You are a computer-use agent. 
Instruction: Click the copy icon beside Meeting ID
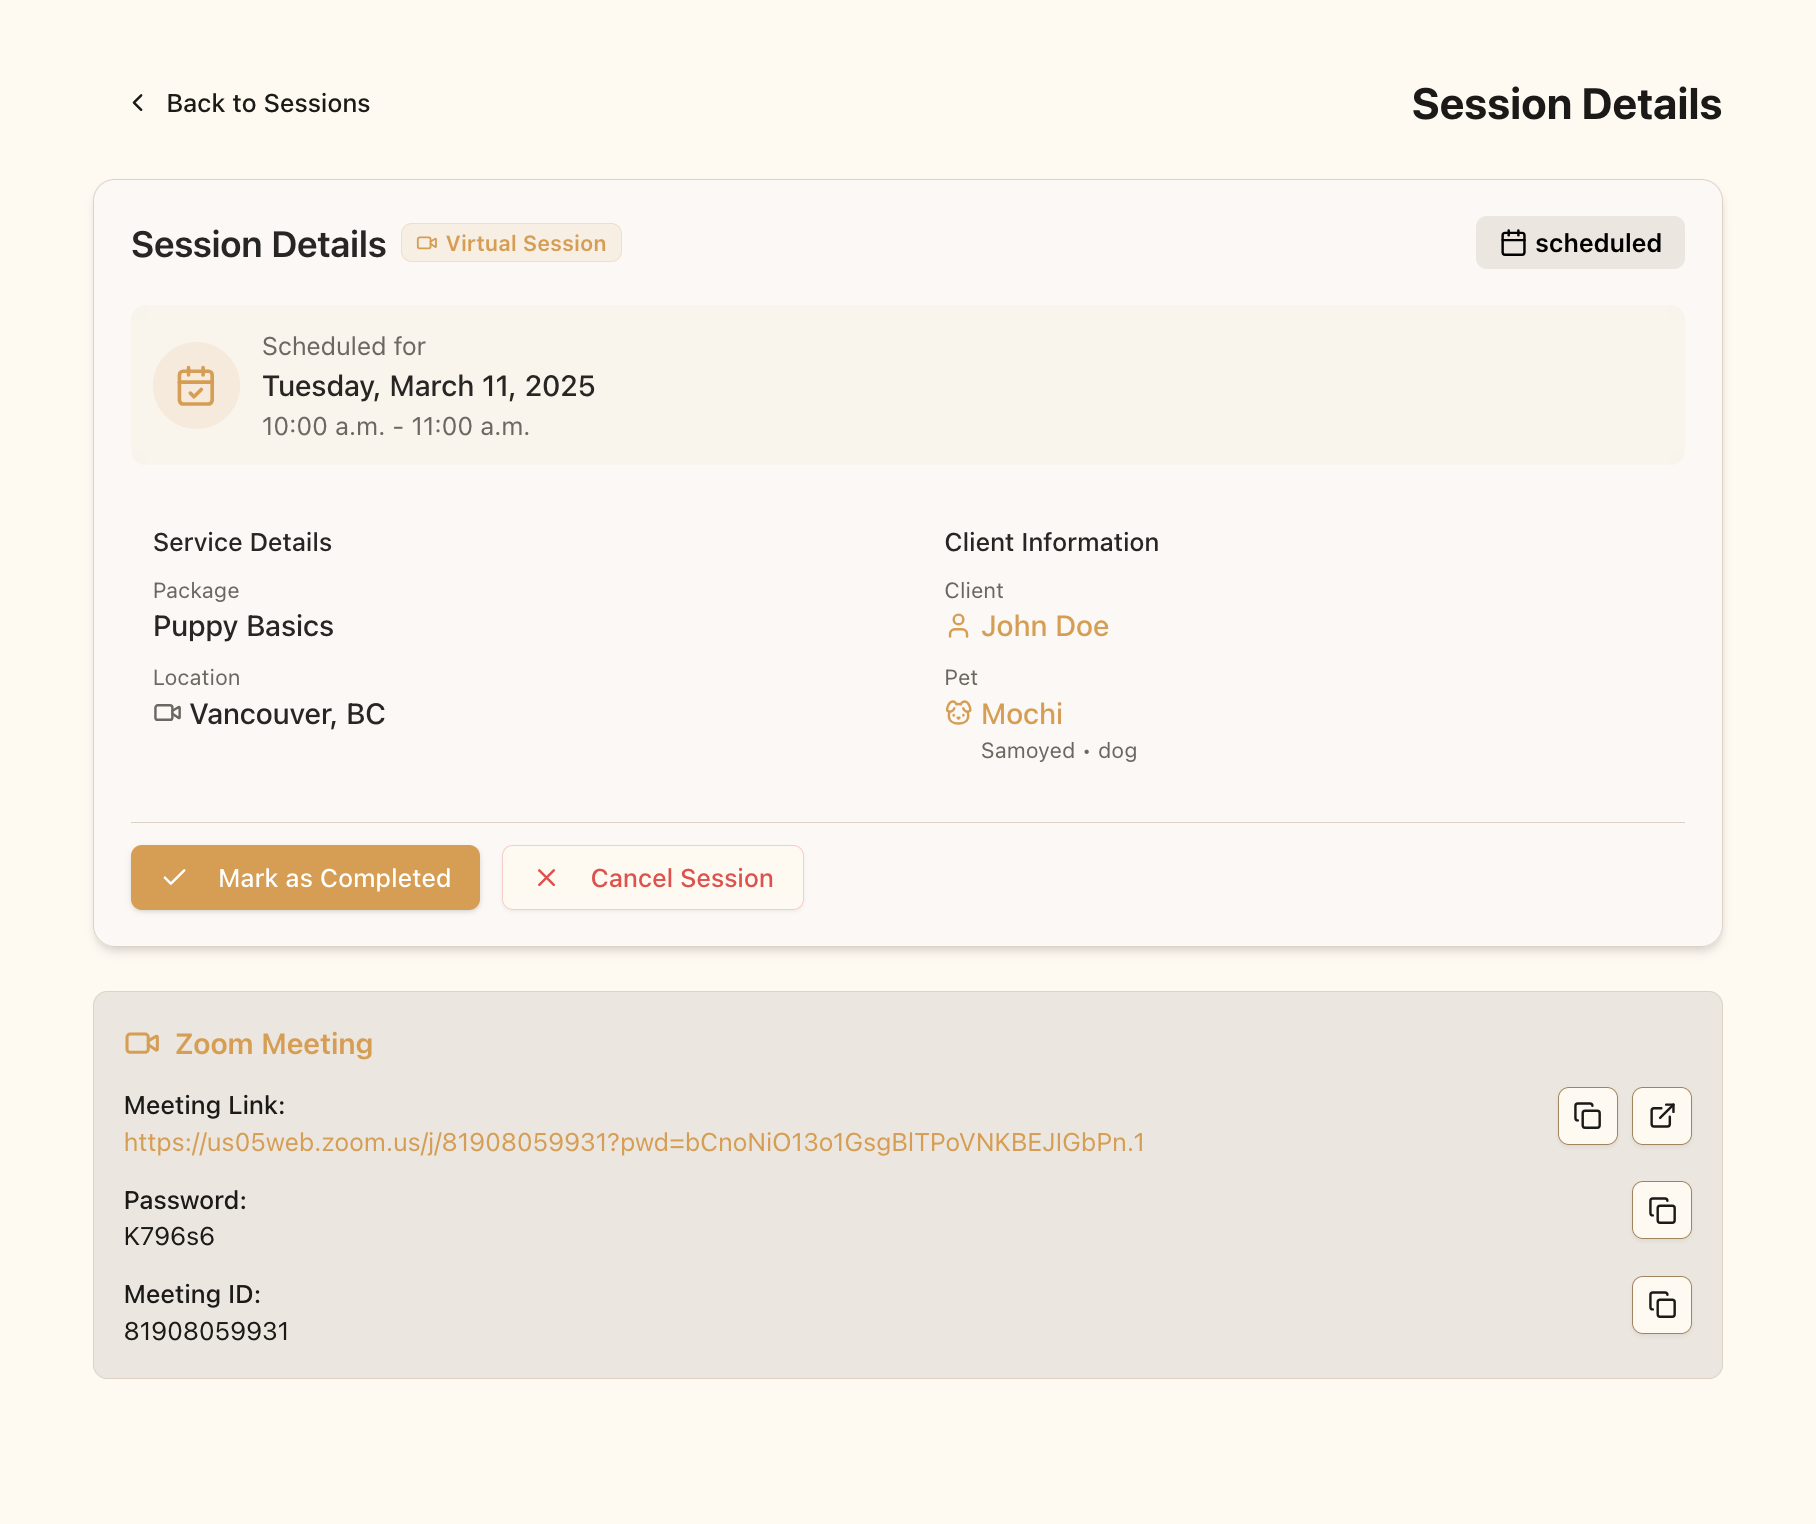[1661, 1305]
